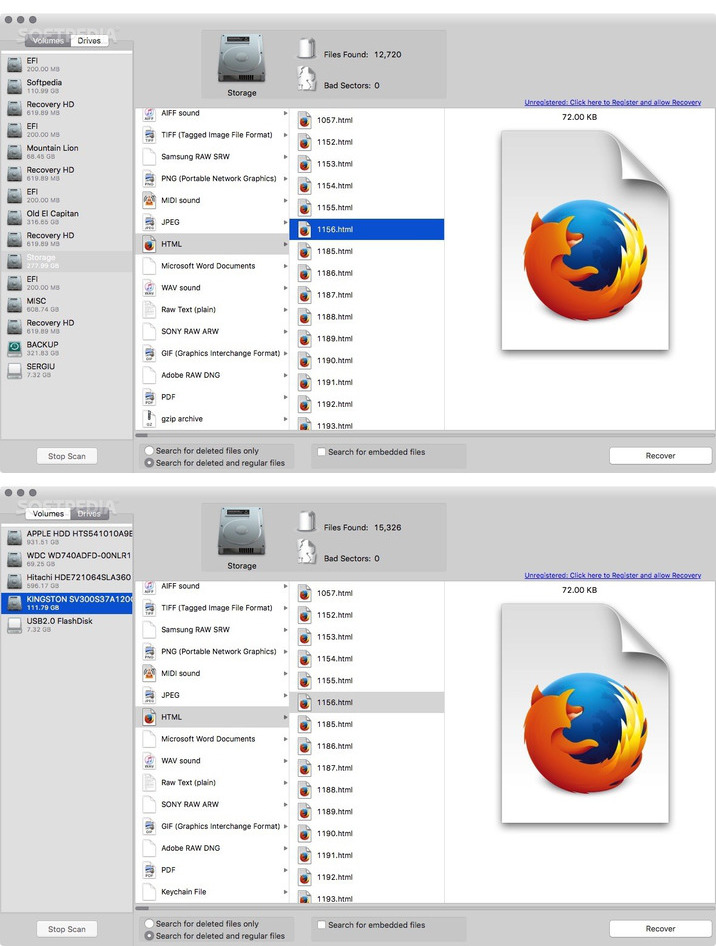Click Firefox document preview in top window
Viewport: 716px width, 946px height.
tap(585, 240)
